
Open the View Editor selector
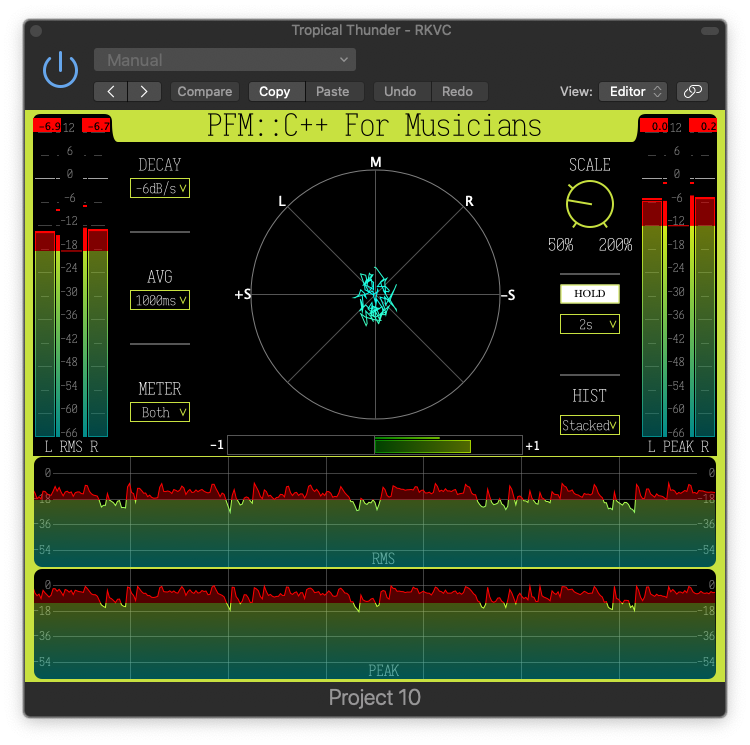pyautogui.click(x=633, y=91)
